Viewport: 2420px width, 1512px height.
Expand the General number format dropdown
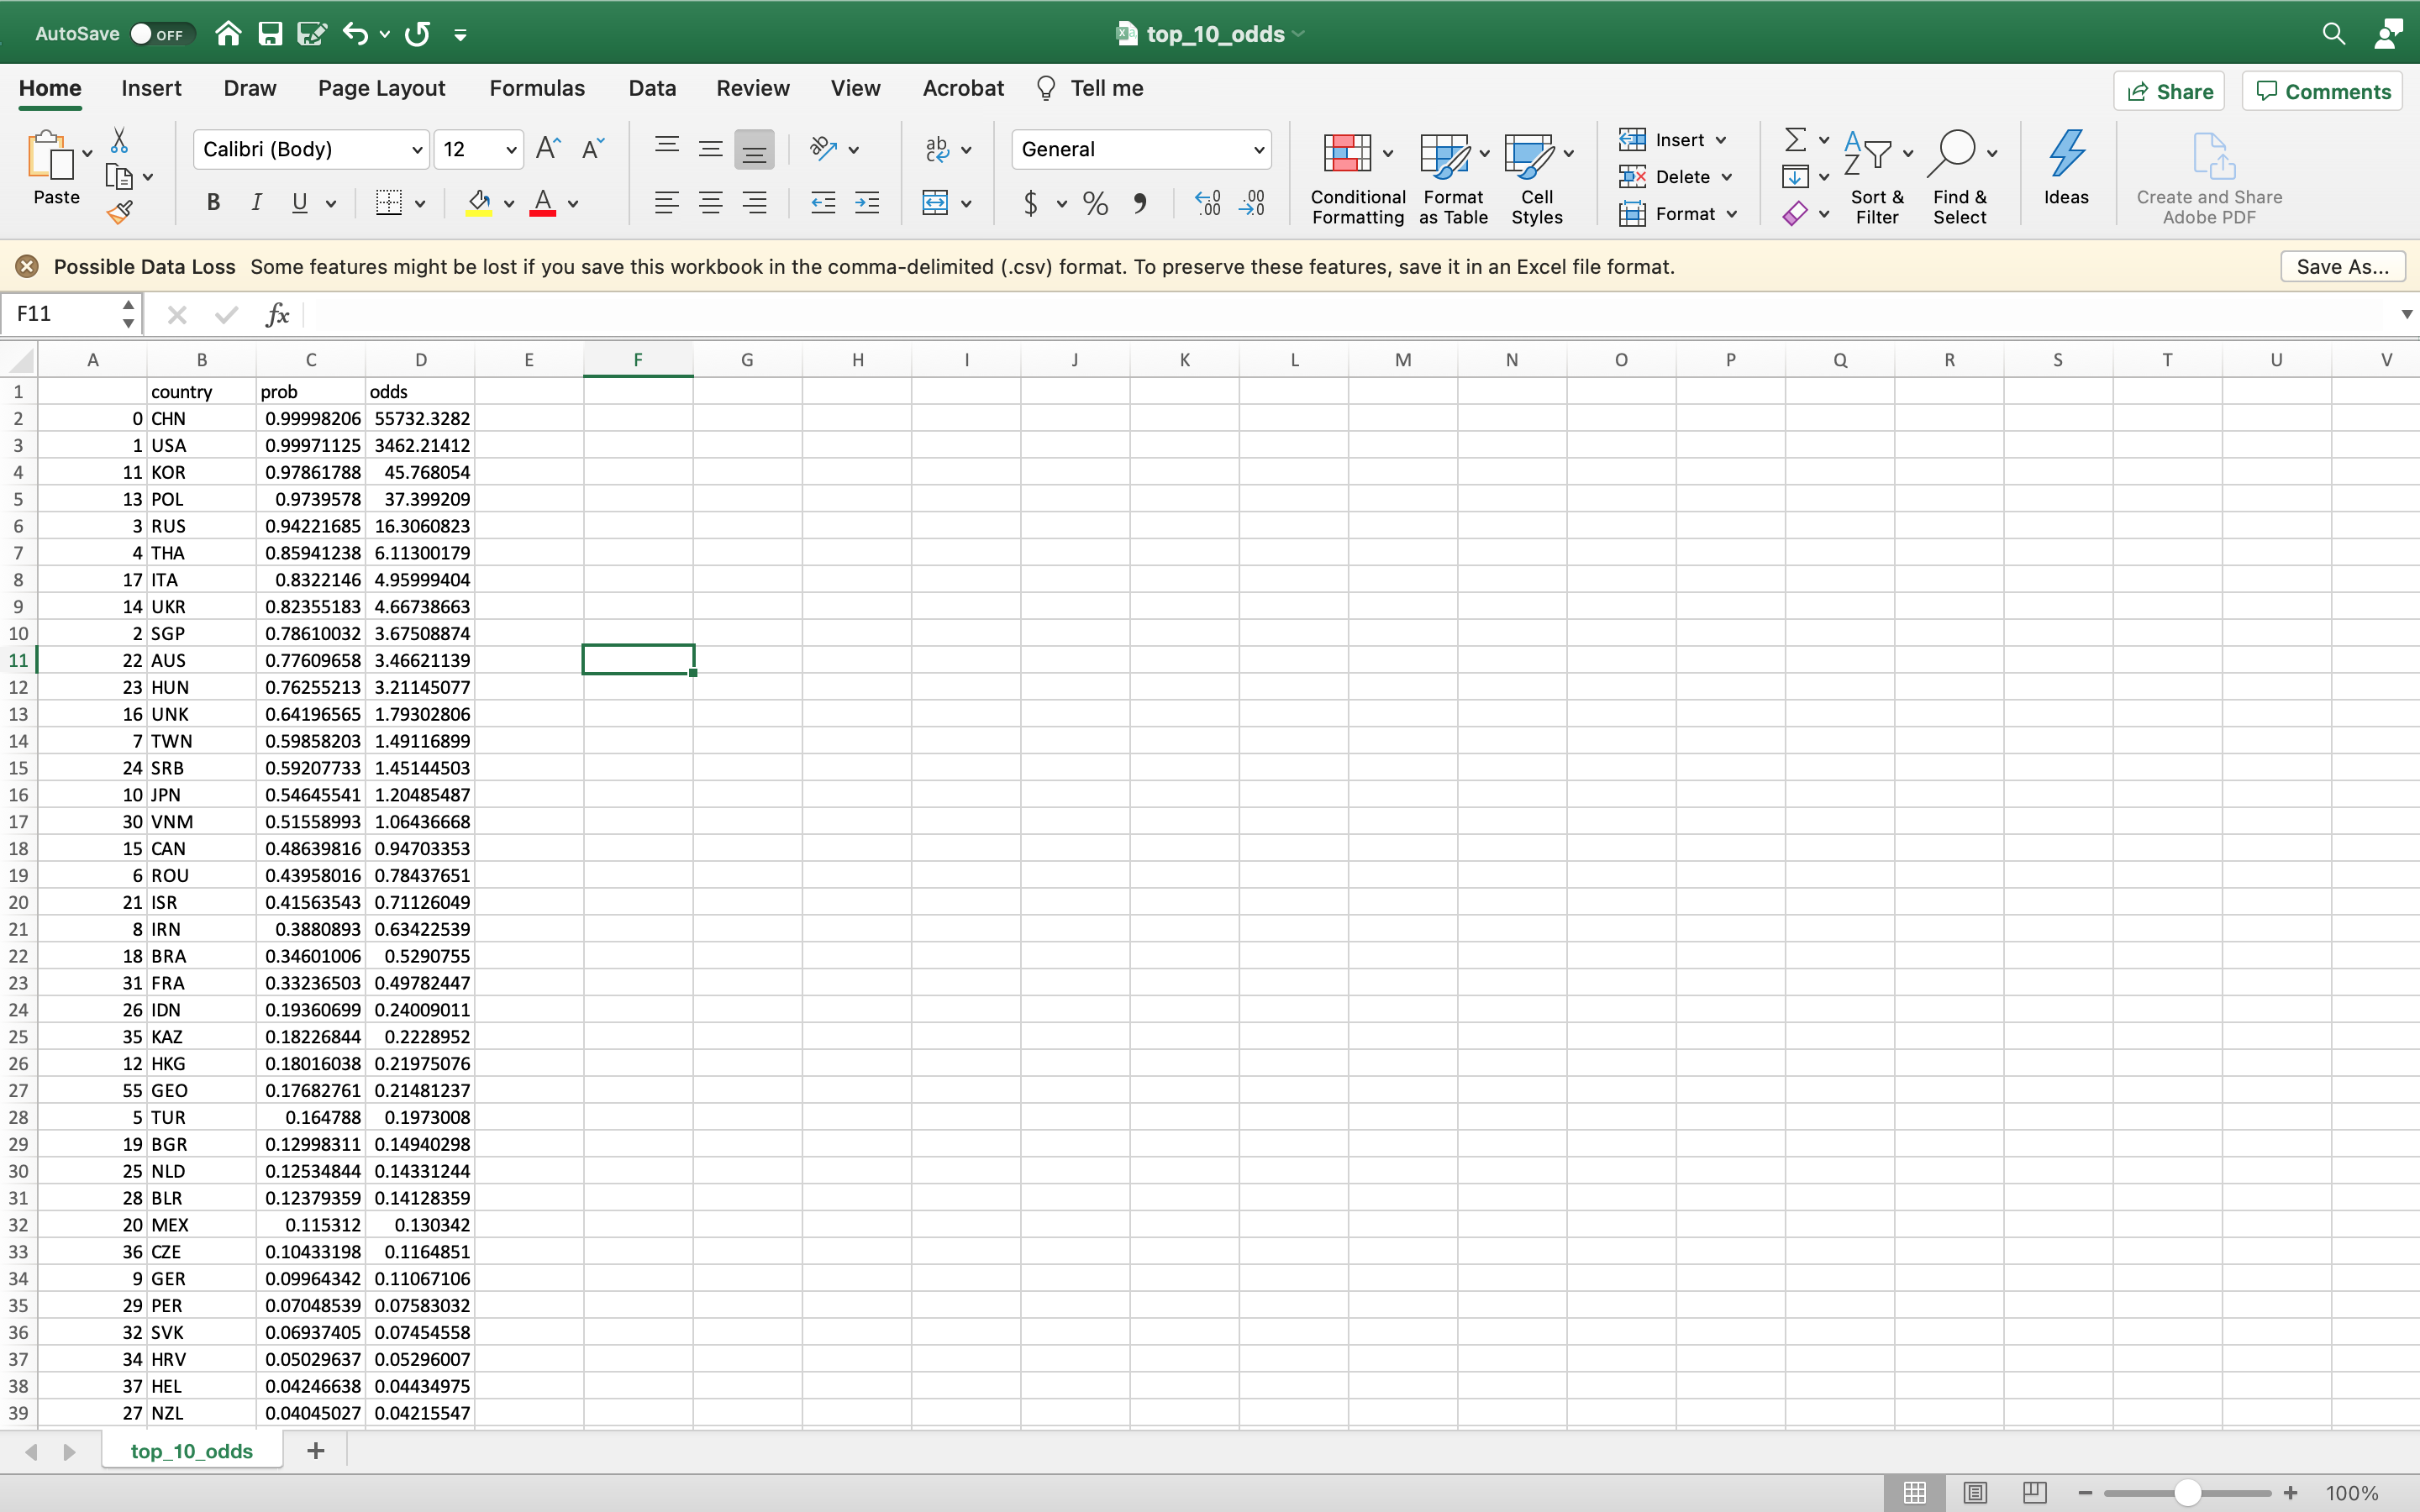point(1258,150)
